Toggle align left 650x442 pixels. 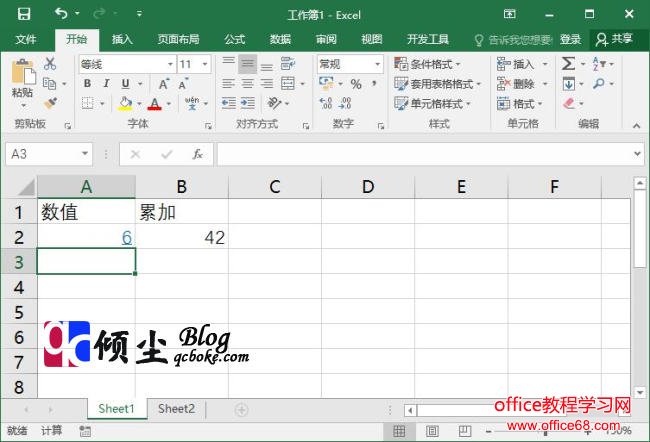tap(228, 84)
